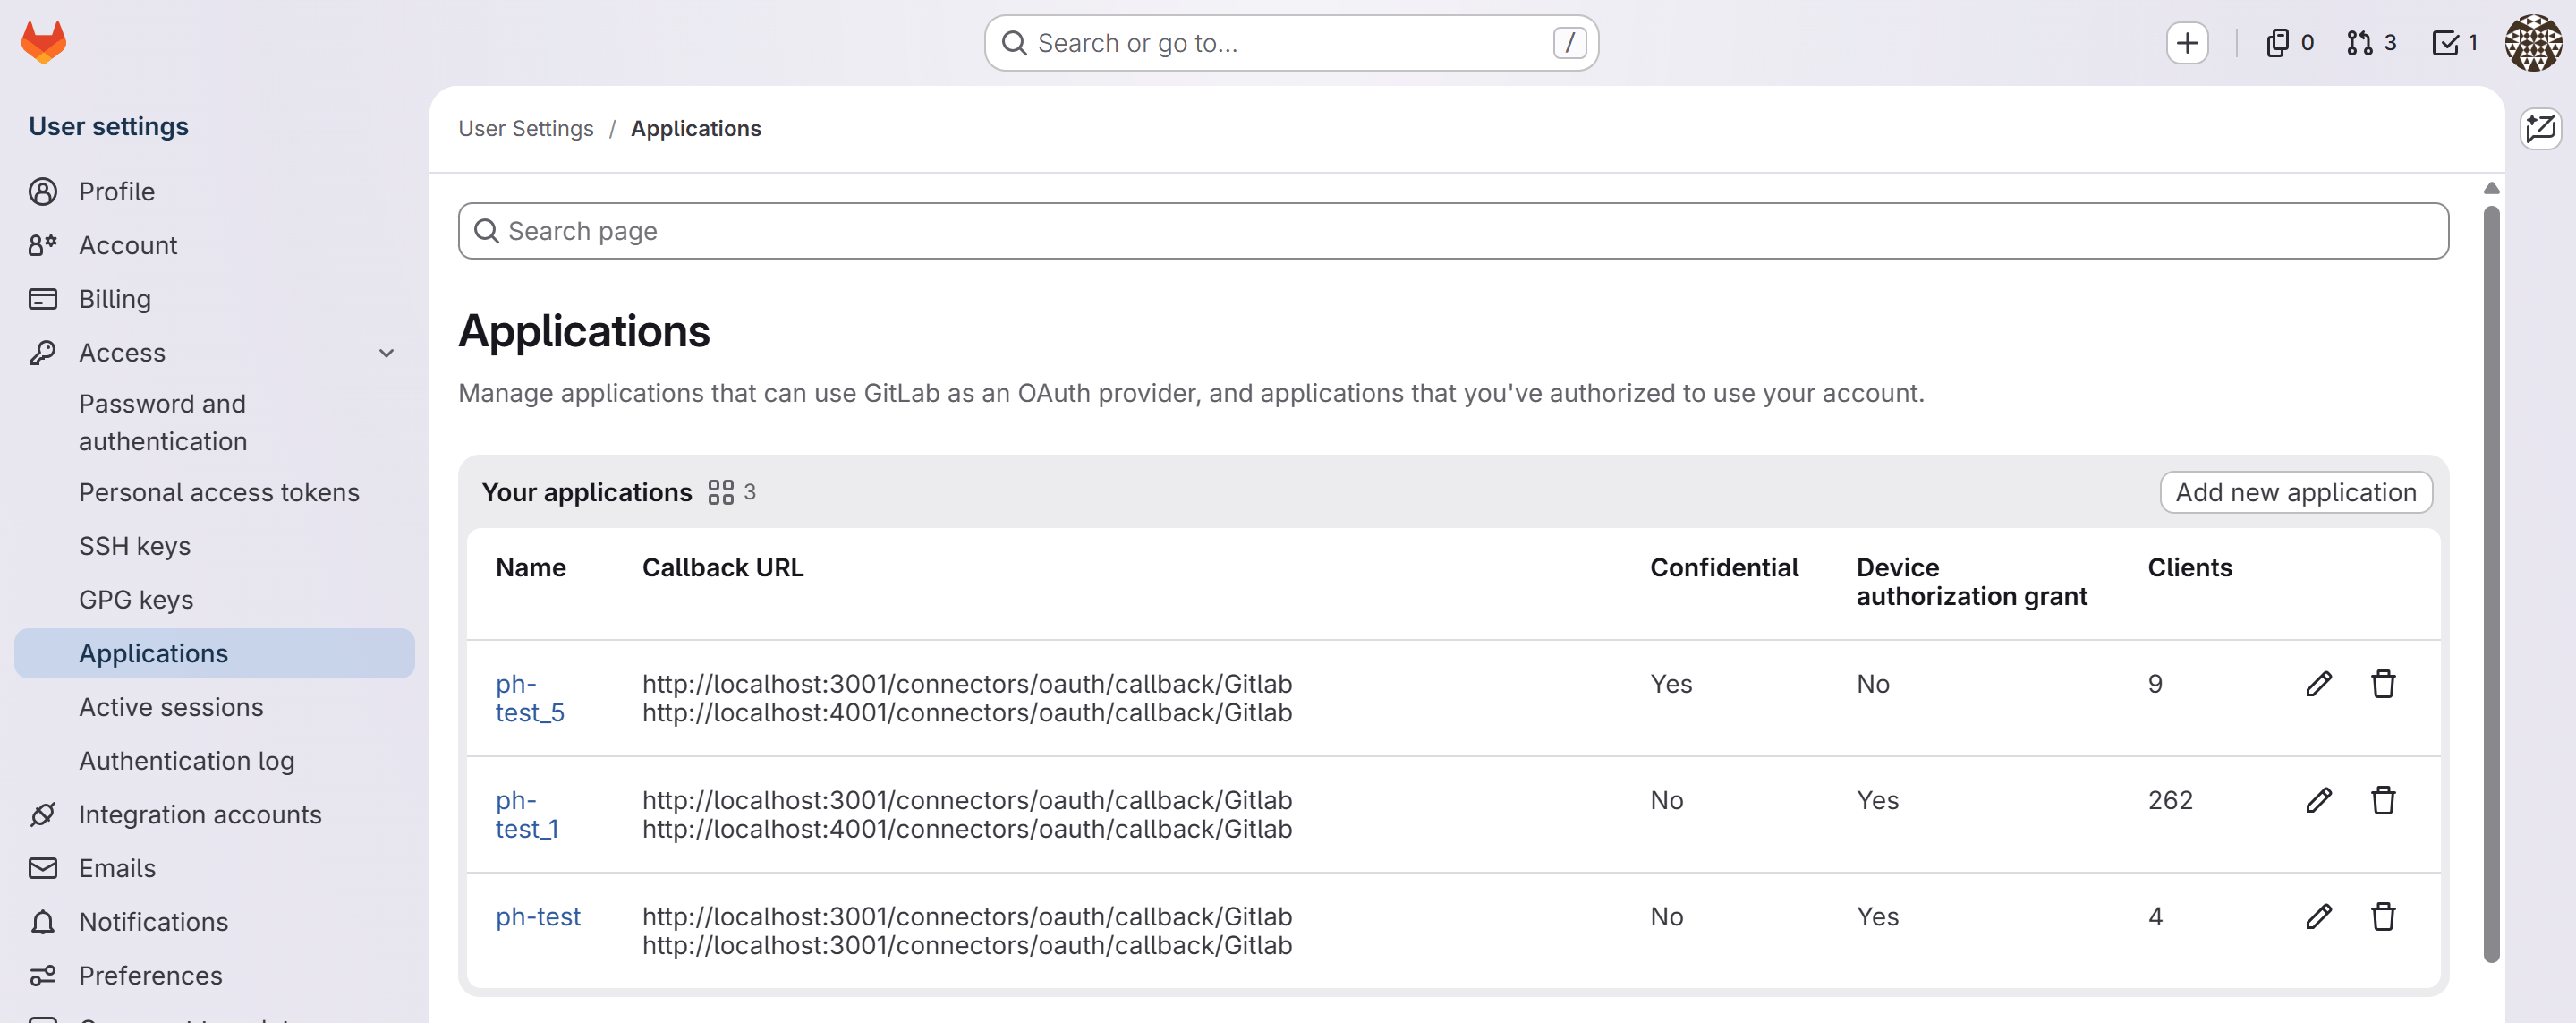Click the Callback URL column header
Viewport: 2576px width, 1023px height.
pyautogui.click(x=722, y=567)
